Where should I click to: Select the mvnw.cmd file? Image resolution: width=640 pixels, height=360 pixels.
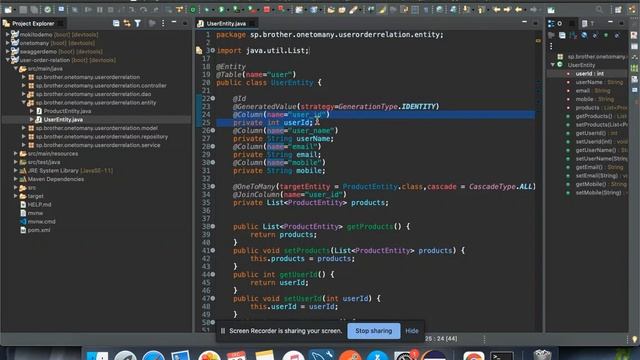point(41,222)
